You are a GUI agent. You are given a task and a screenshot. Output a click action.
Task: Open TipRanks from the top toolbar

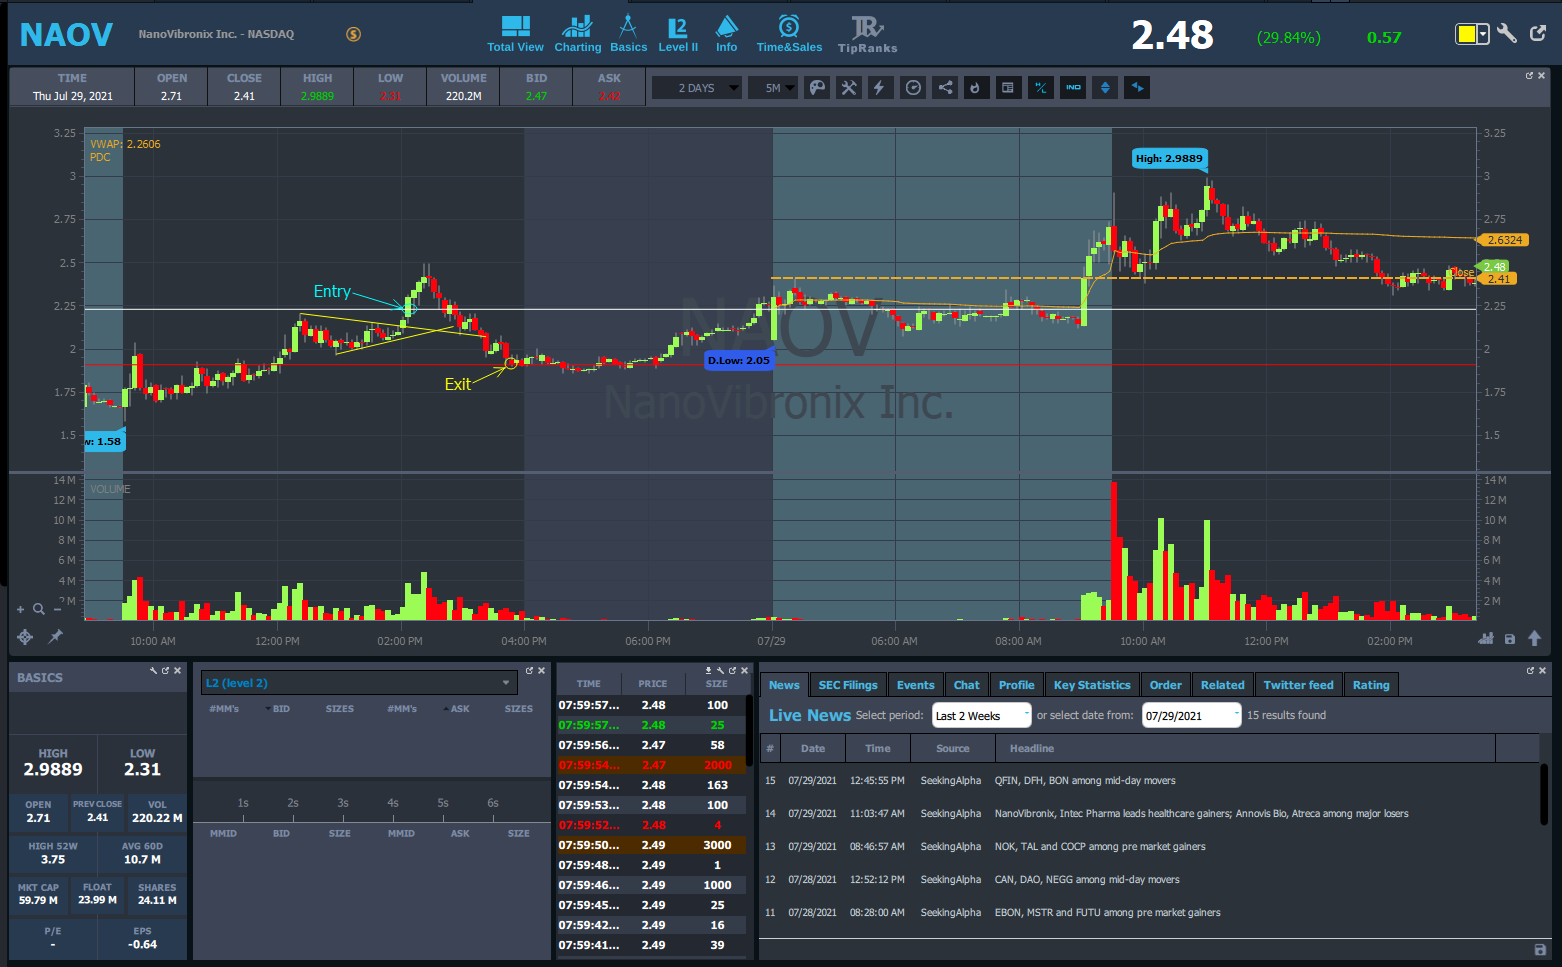[867, 34]
